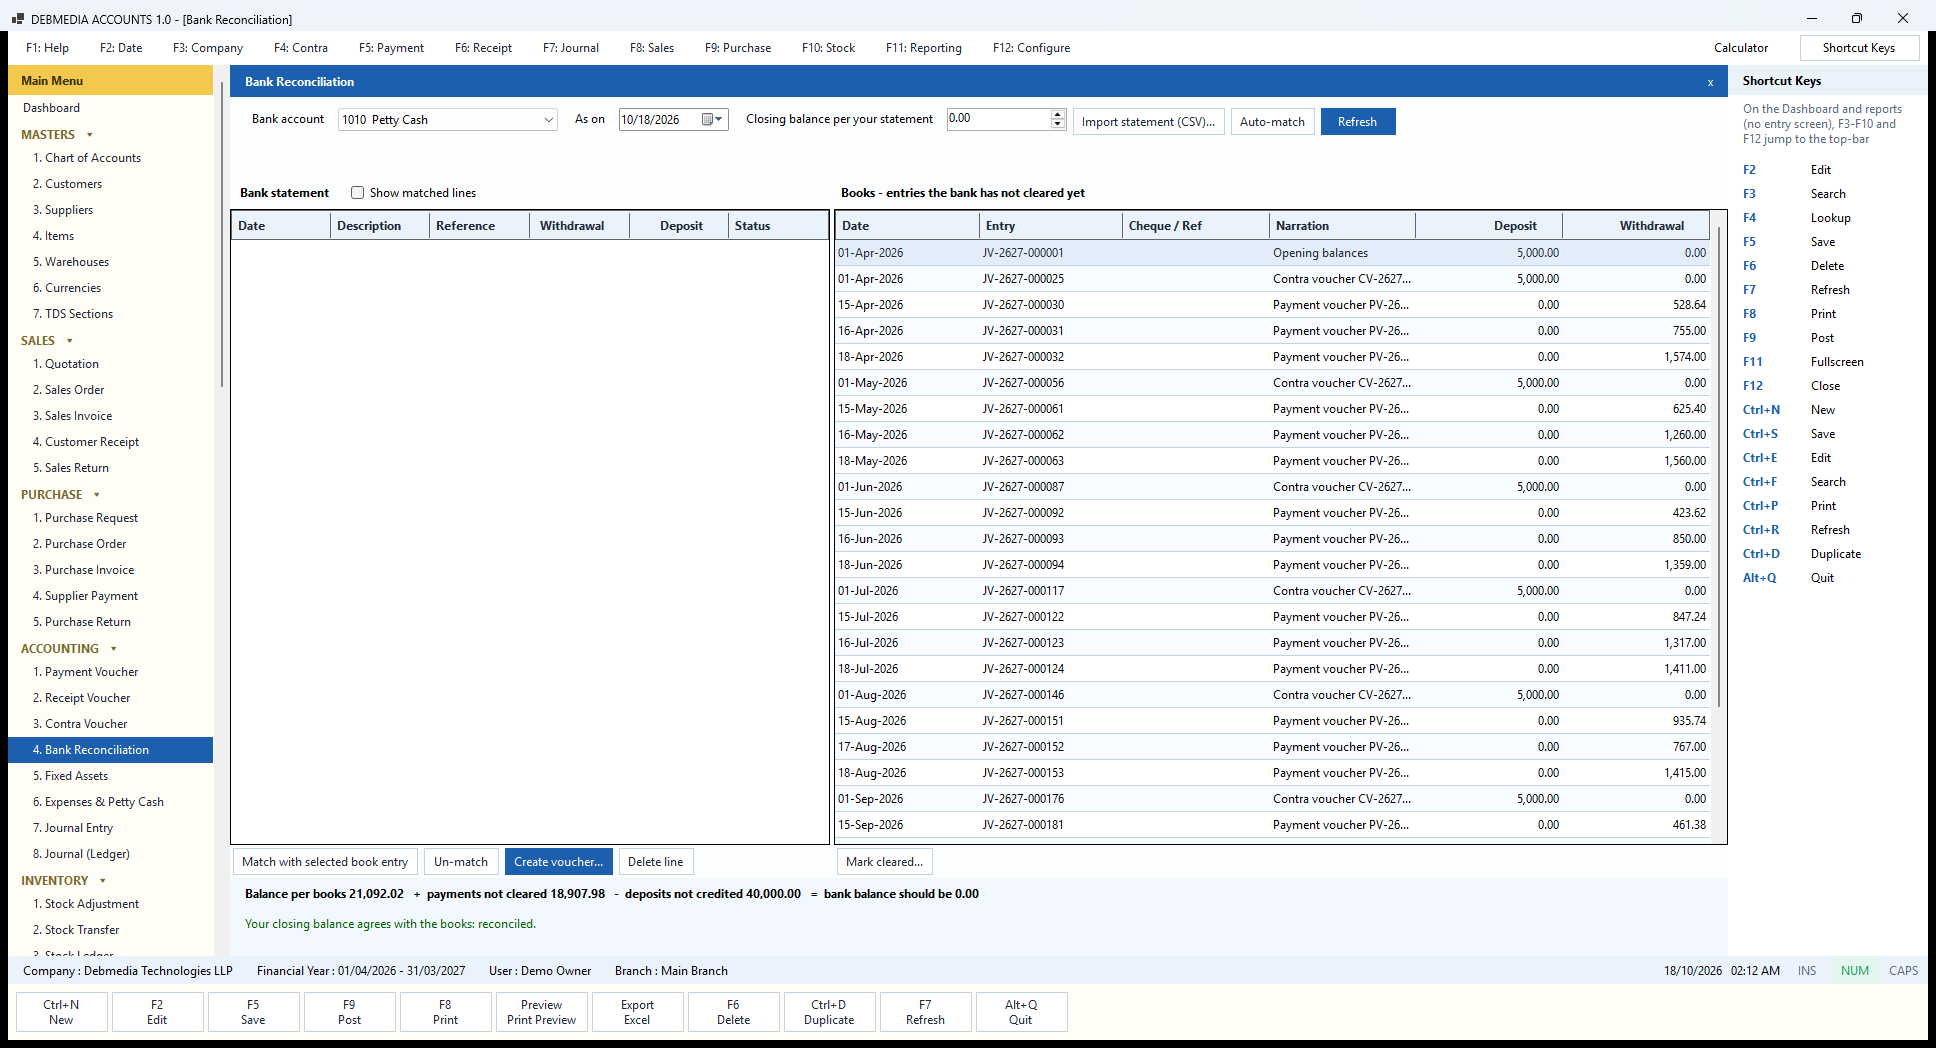
Task: Collapse the SALES section arrow
Action: point(70,341)
